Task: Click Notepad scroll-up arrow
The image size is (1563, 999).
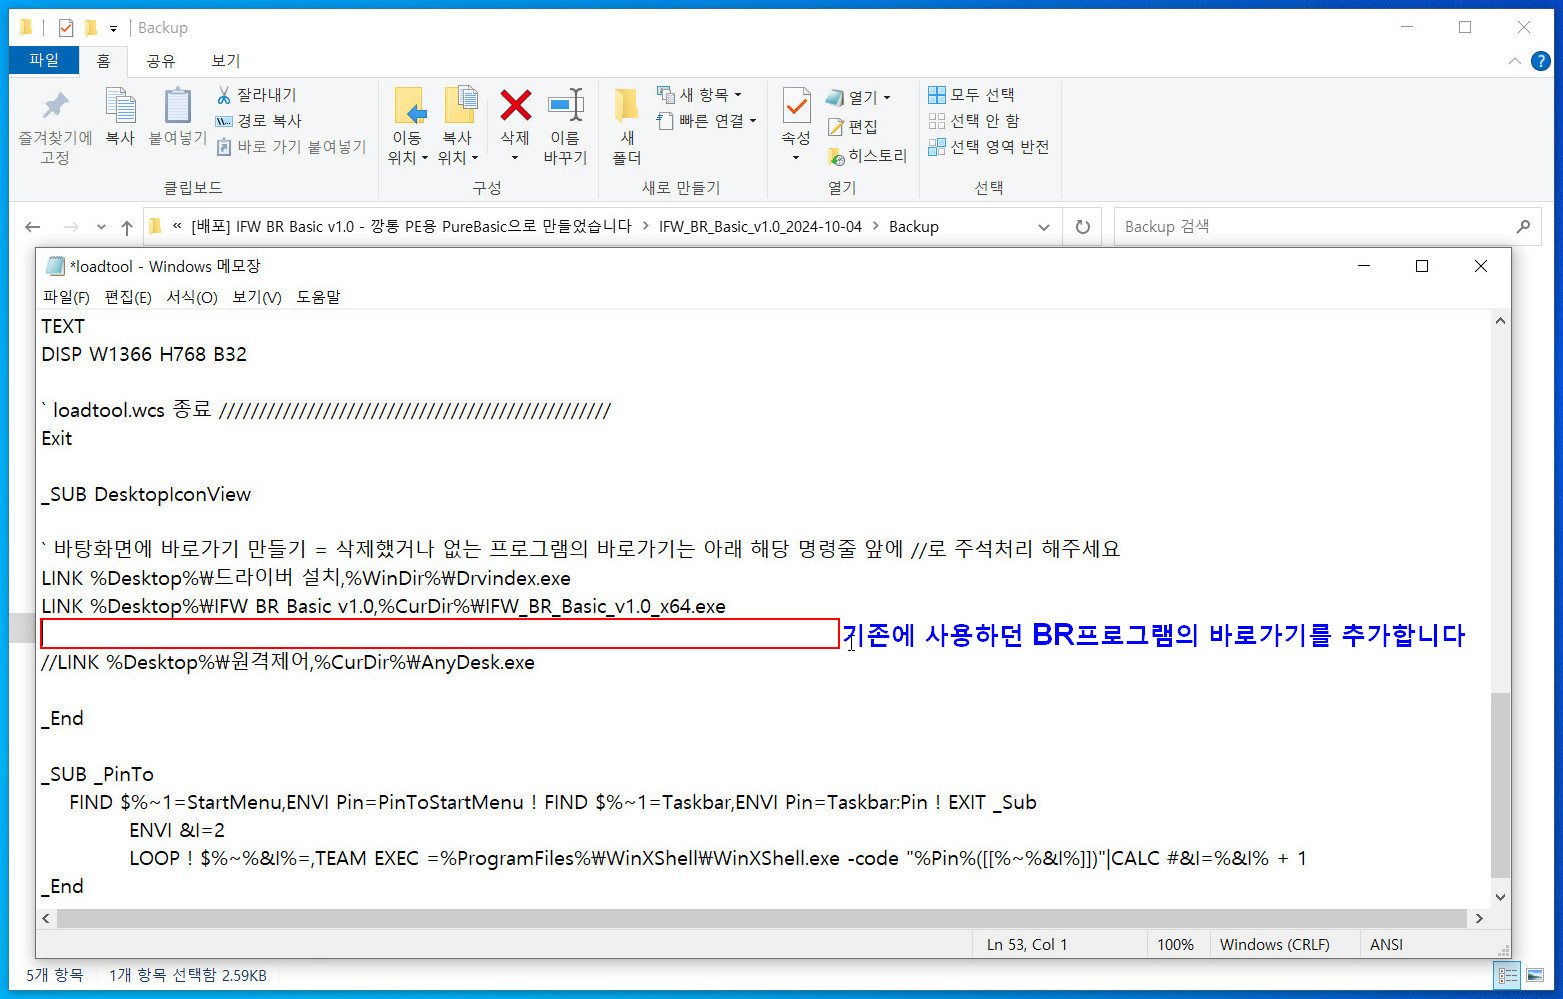Action: point(1500,321)
